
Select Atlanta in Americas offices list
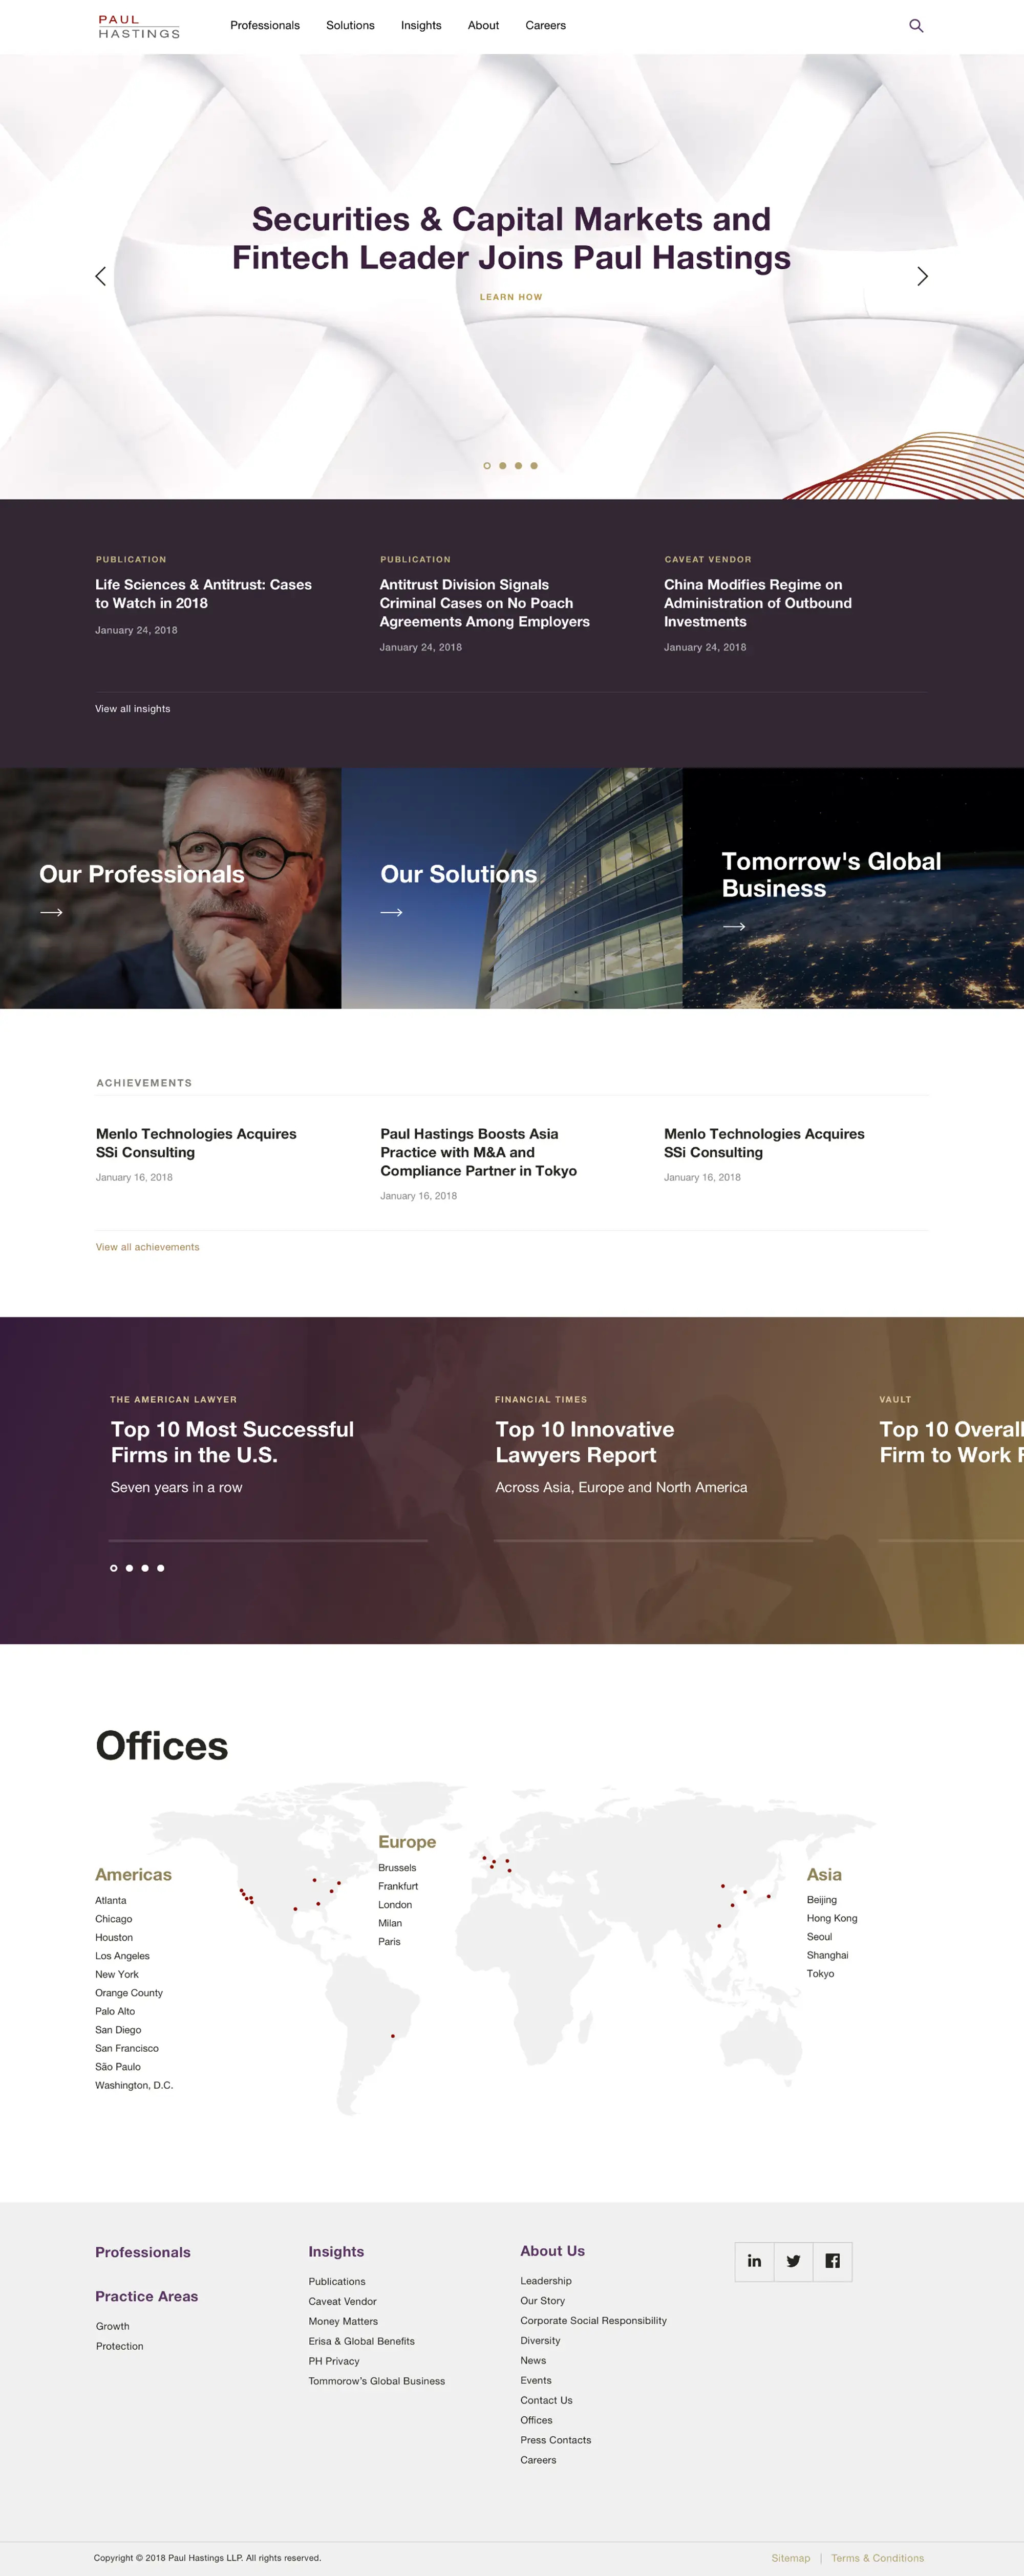tap(111, 1900)
